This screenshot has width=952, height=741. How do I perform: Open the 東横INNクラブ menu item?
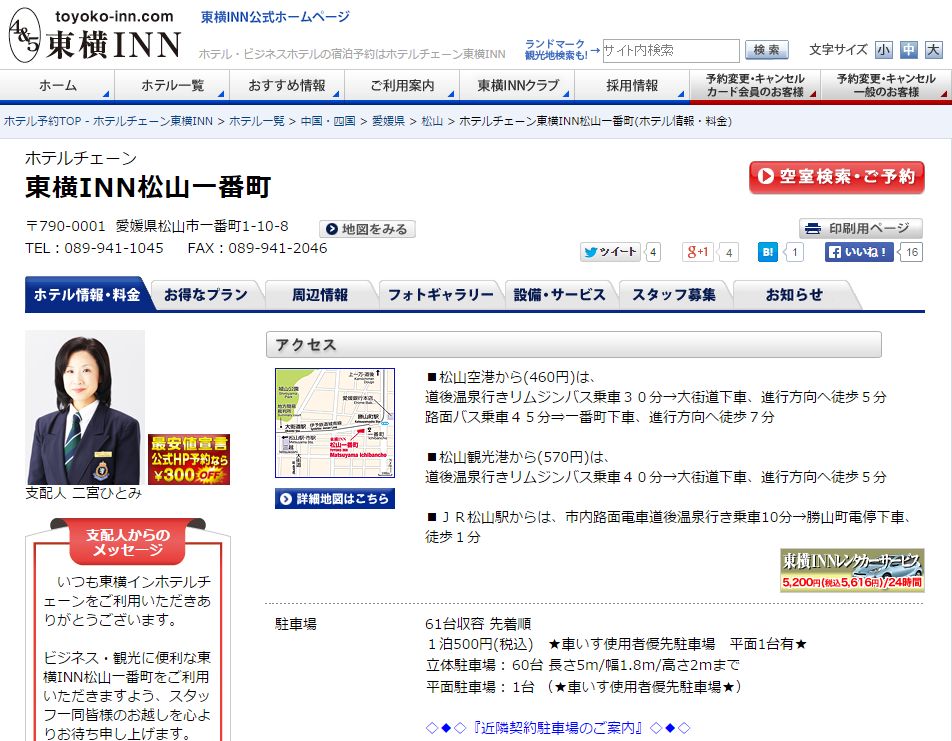point(517,86)
